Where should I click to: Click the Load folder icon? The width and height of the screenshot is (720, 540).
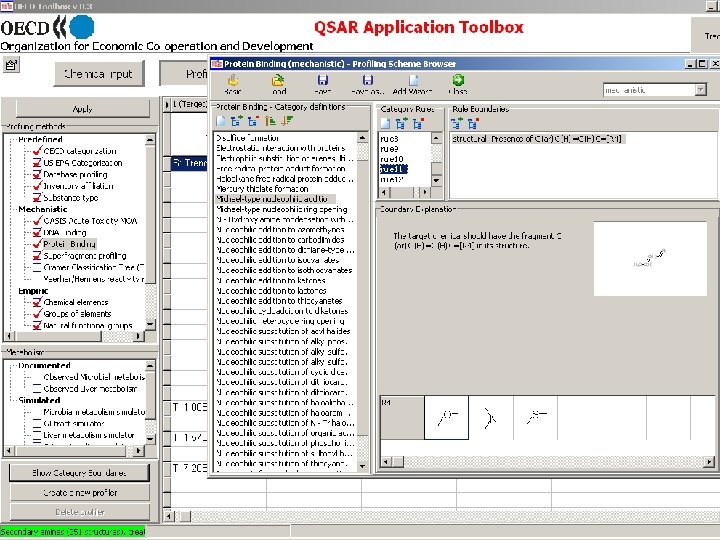click(278, 80)
